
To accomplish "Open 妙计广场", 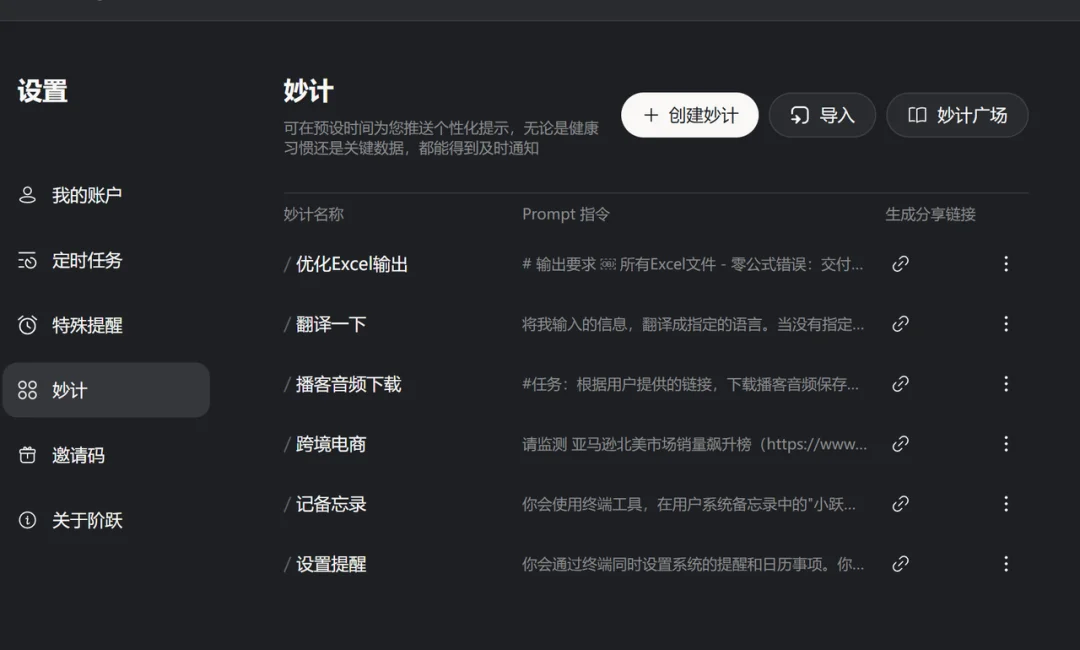I will click(956, 115).
